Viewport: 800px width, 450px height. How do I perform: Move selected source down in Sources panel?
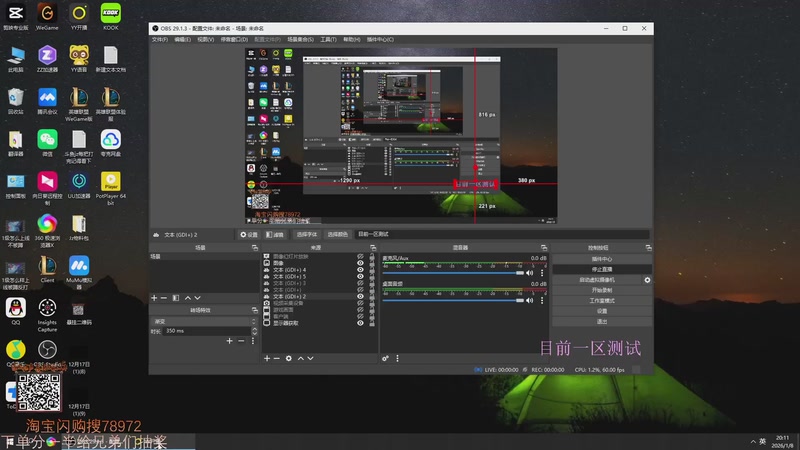[x=310, y=359]
